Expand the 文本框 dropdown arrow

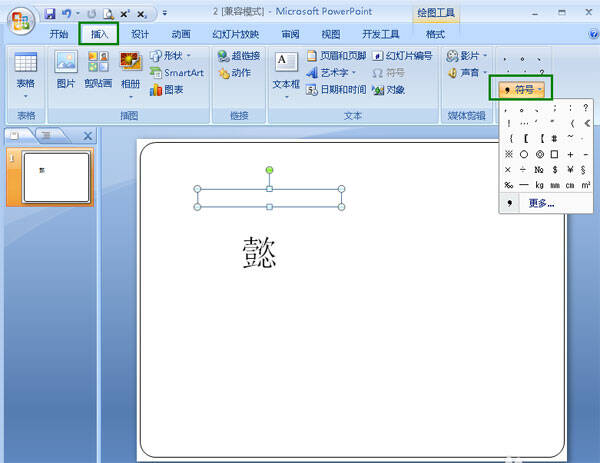coord(286,97)
